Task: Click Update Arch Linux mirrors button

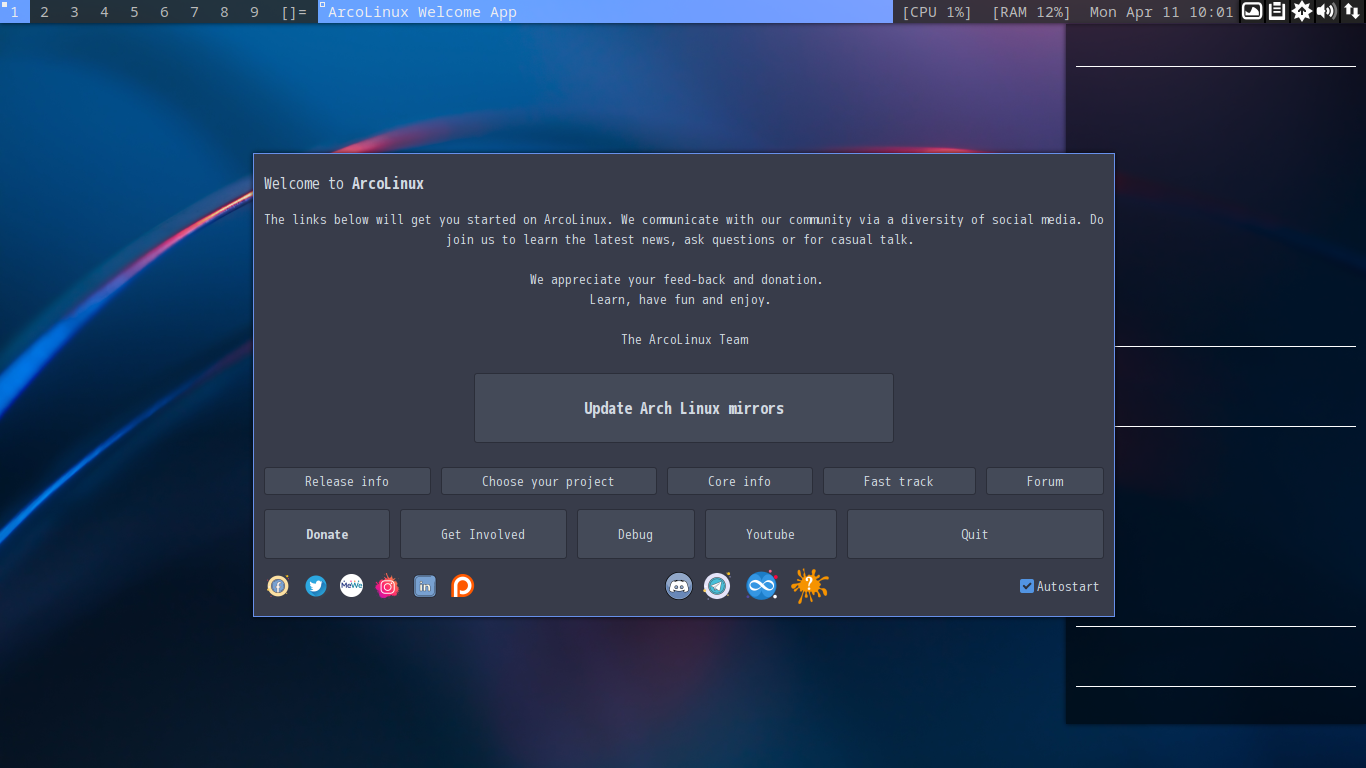Action: (684, 408)
